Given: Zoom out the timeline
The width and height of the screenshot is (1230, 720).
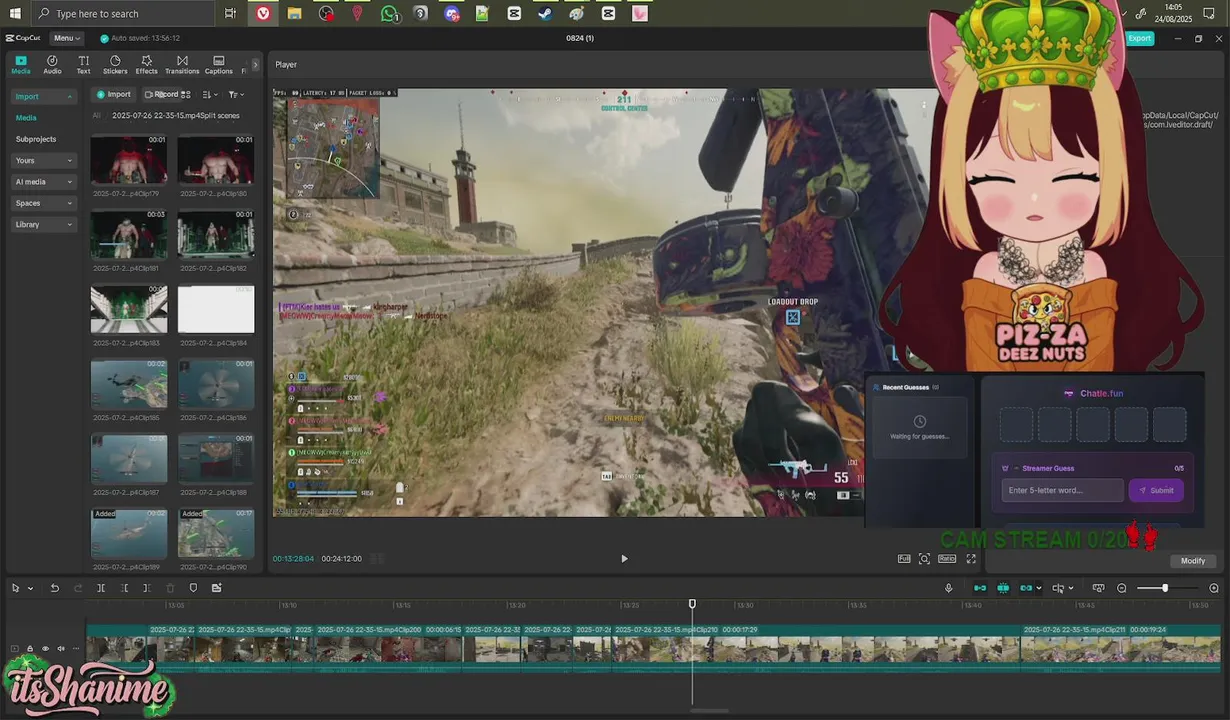Looking at the screenshot, I should 1122,588.
